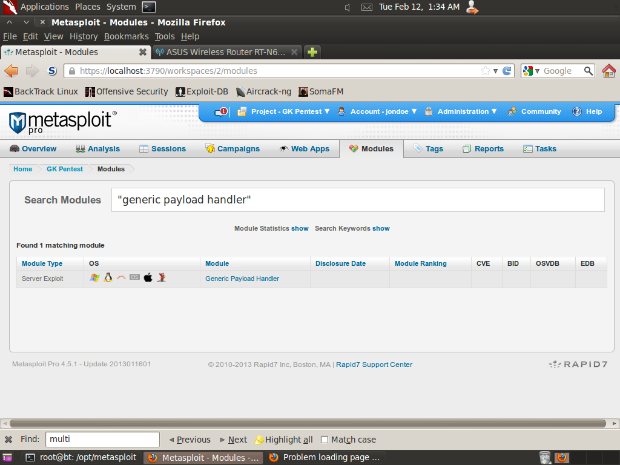Click the show desktop icon in bottom panel

(x=7, y=458)
